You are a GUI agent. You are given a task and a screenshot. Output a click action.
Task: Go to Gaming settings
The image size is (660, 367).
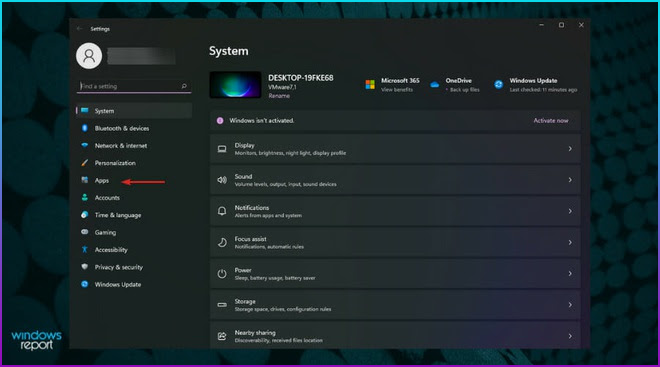pos(134,232)
